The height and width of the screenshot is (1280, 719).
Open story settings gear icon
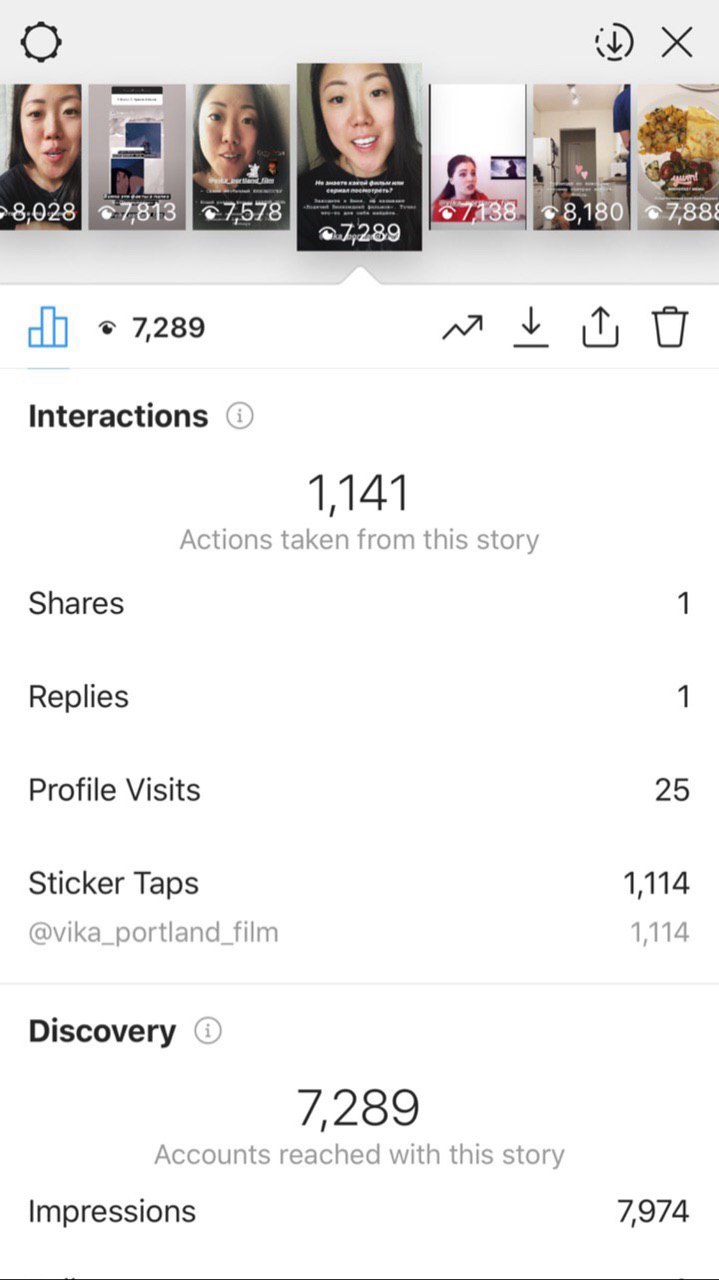tap(41, 42)
